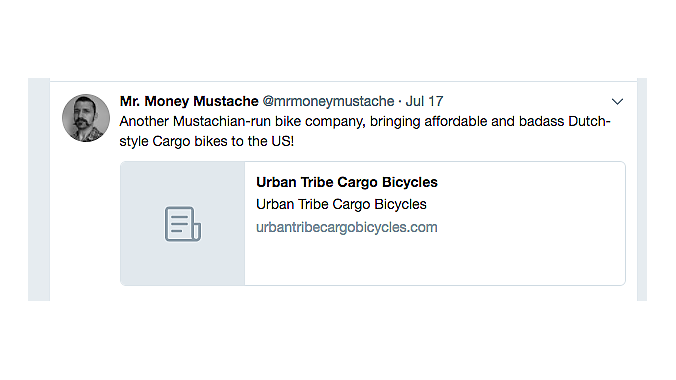Screen dimensions: 676x380
Task: Visit urbantribecargobicycles.com domain link
Action: (347, 227)
